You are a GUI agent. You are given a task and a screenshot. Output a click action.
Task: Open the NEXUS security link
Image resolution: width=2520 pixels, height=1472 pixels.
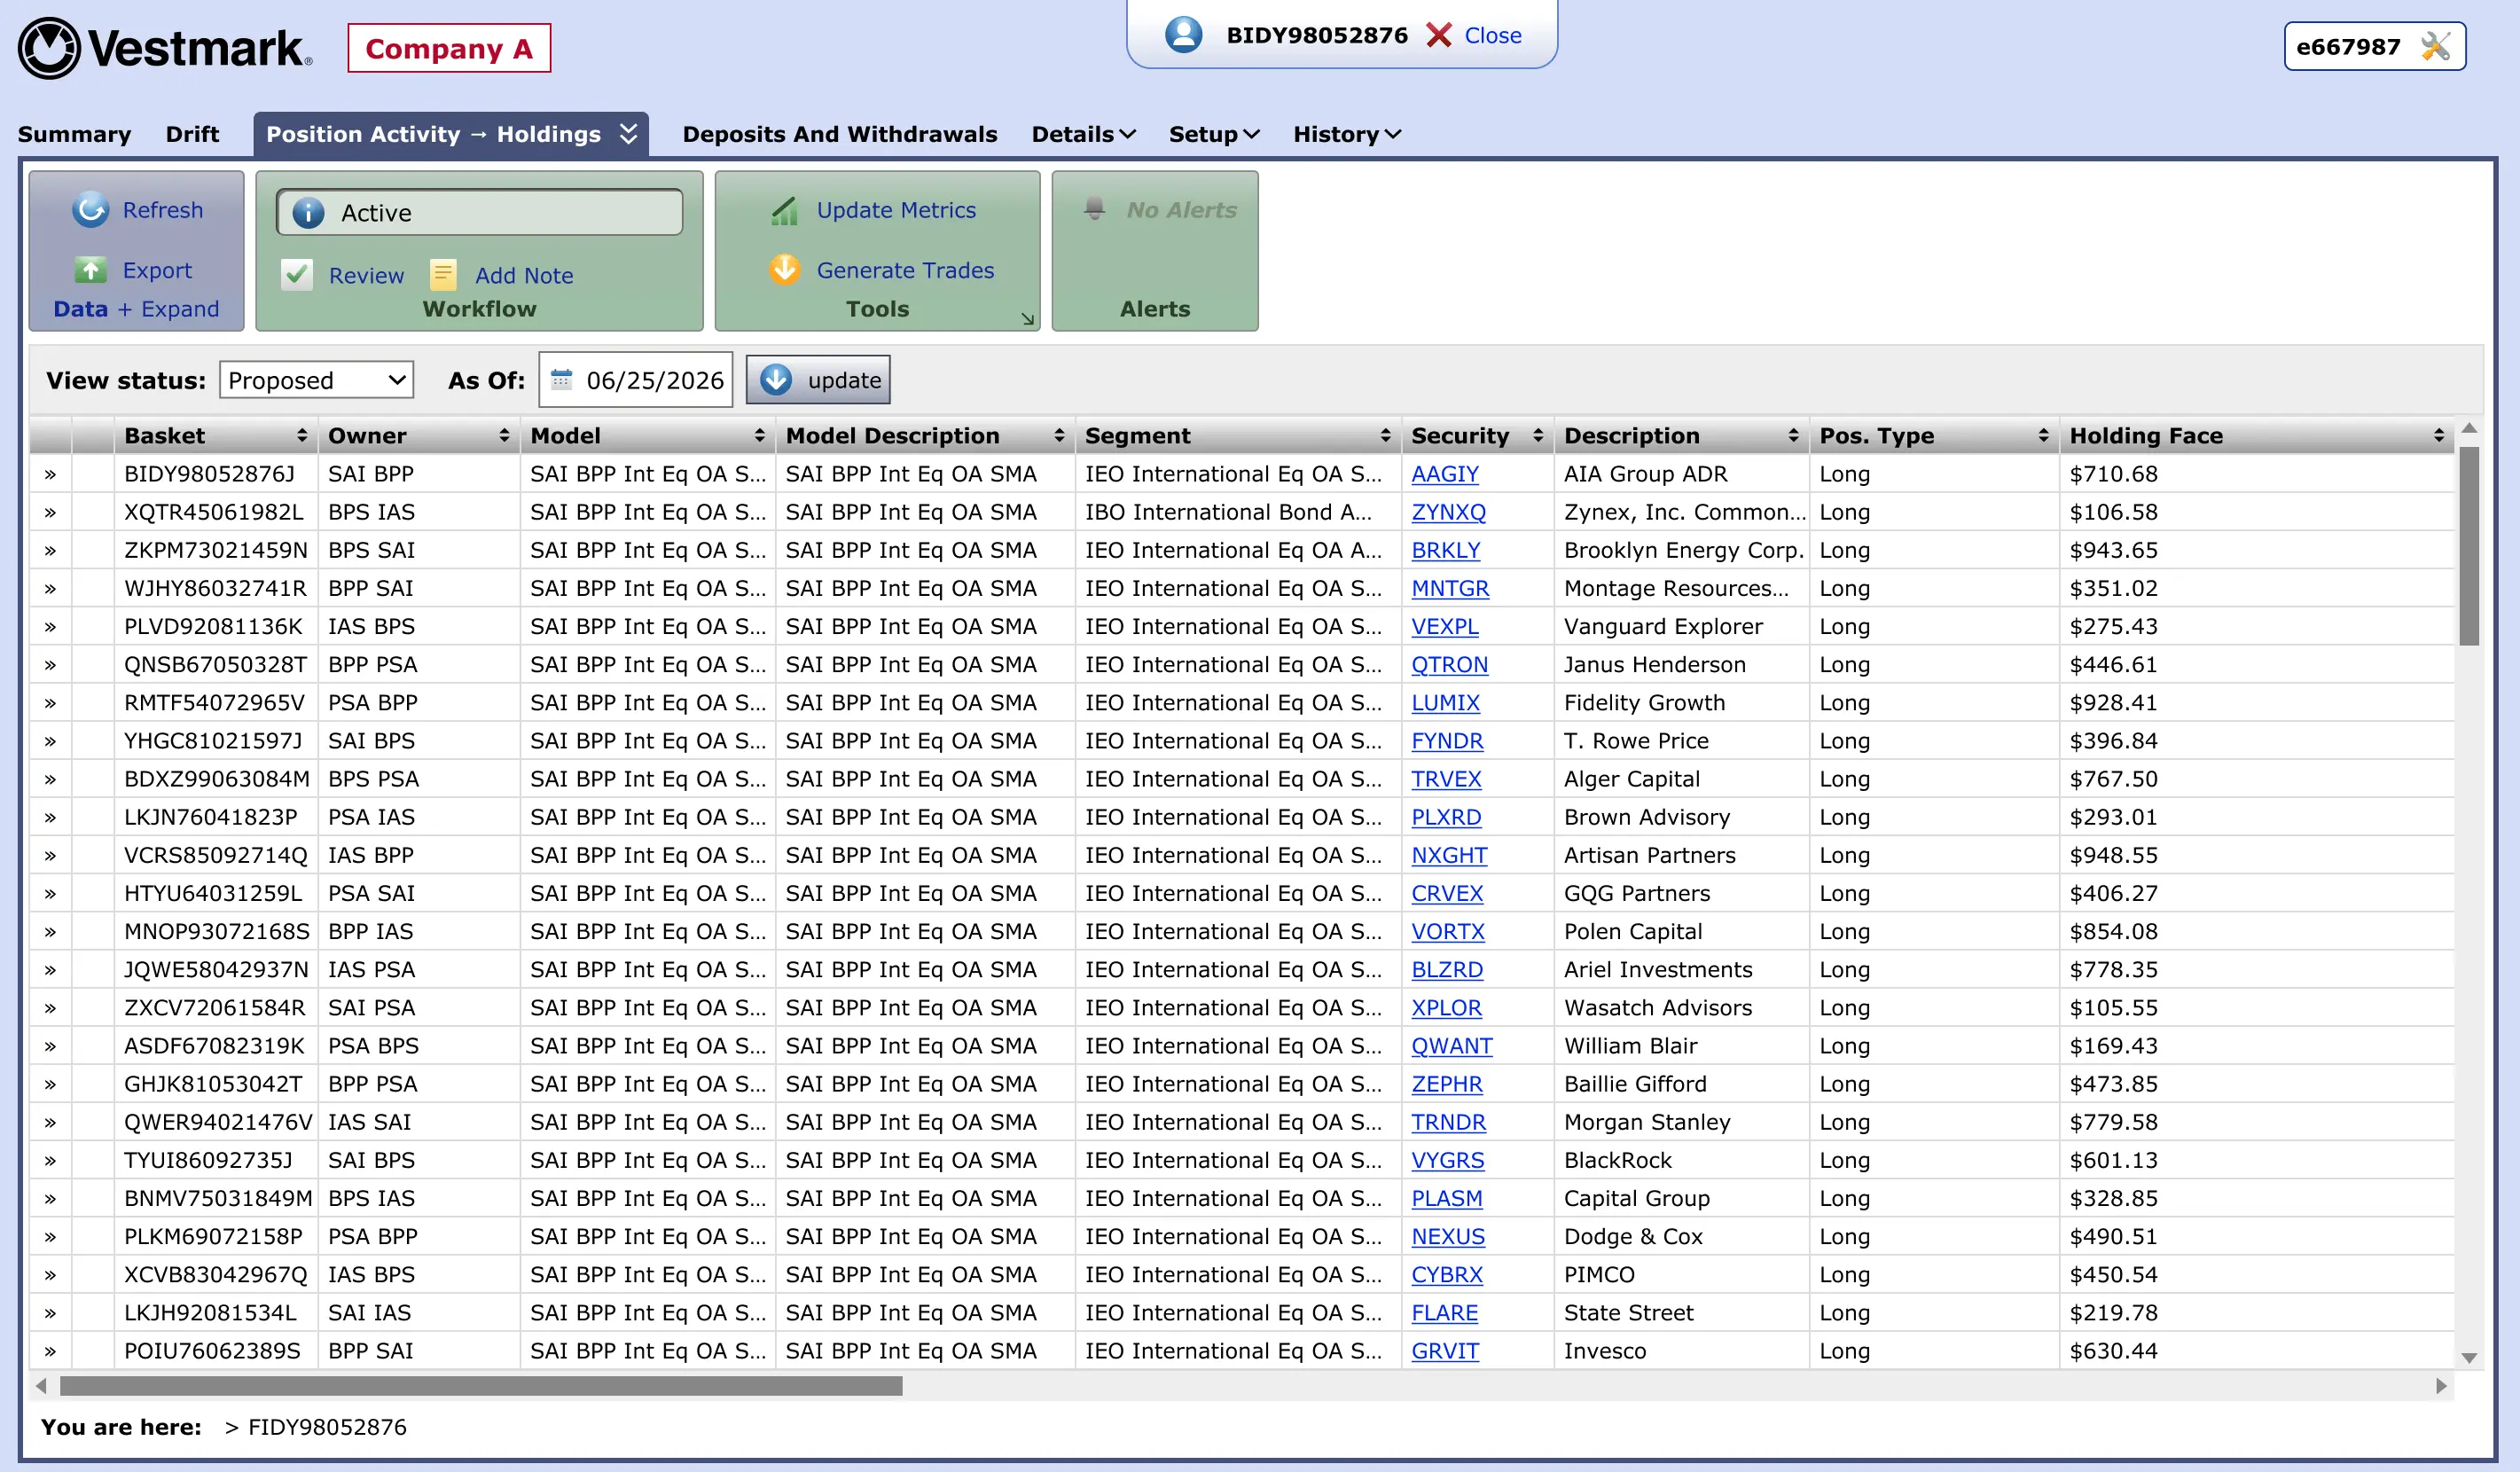coord(1448,1237)
